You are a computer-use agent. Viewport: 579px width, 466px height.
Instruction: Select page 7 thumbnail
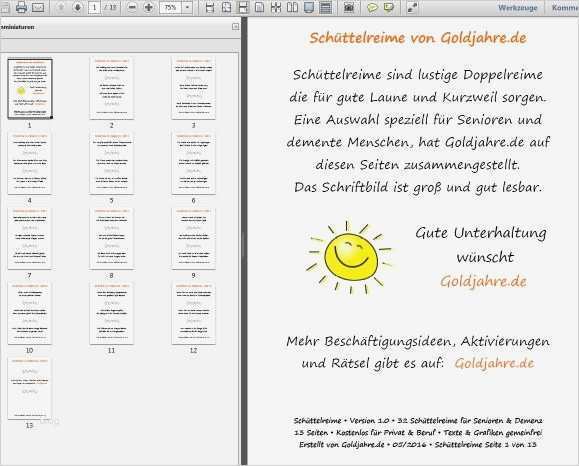tap(30, 239)
